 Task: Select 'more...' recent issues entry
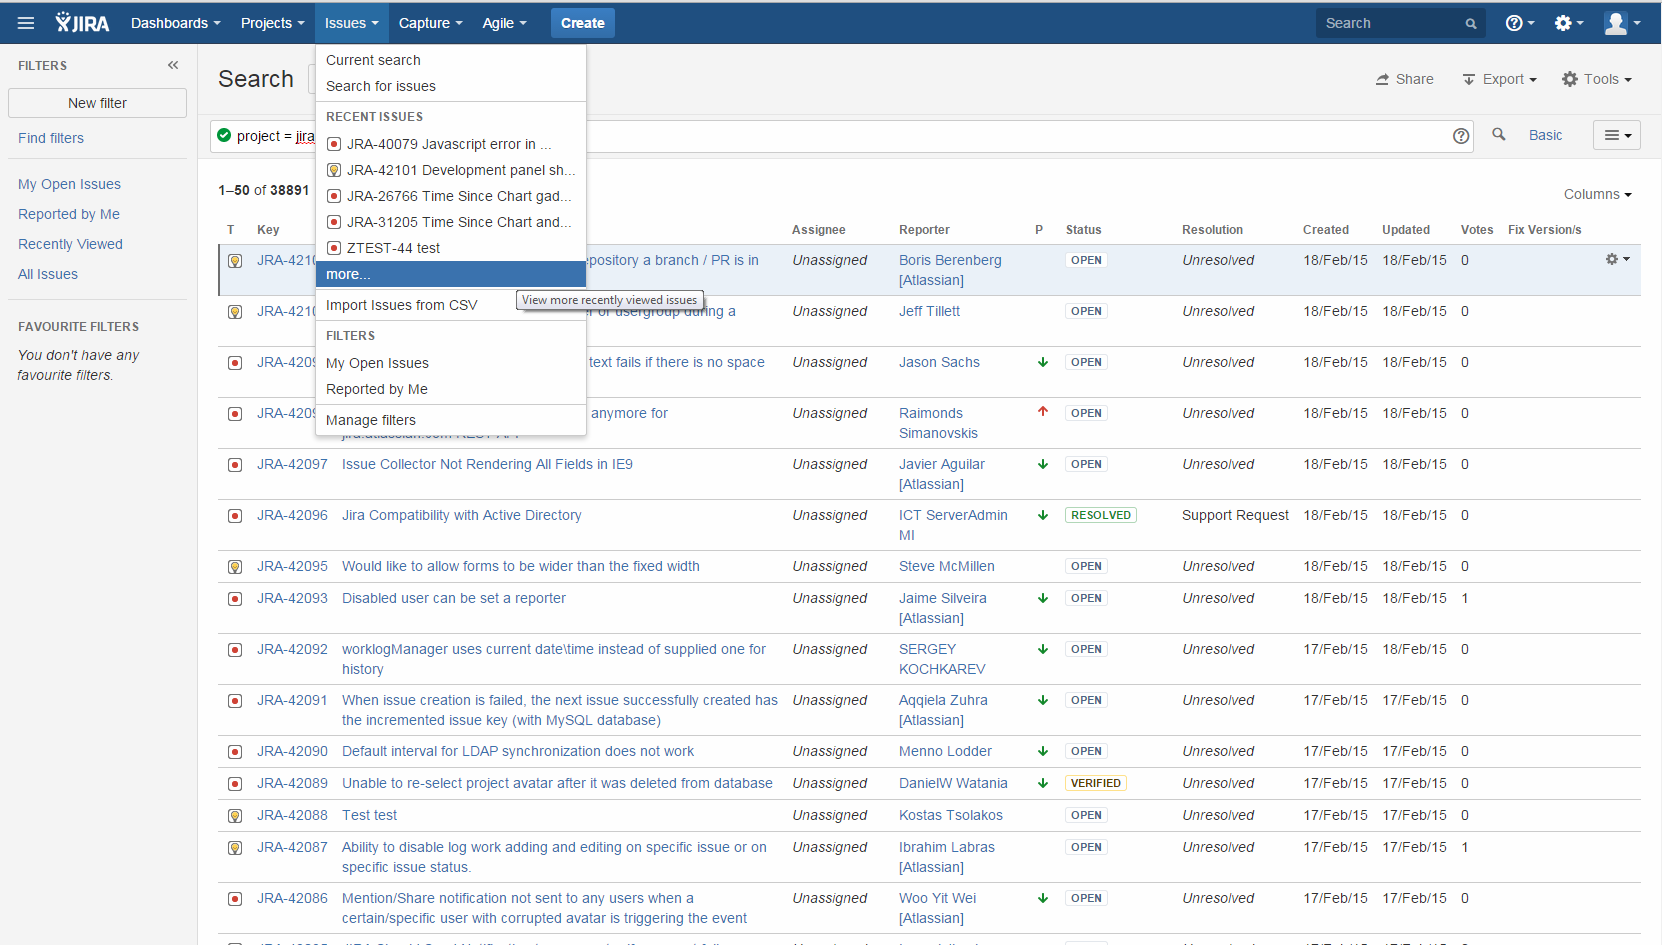451,274
